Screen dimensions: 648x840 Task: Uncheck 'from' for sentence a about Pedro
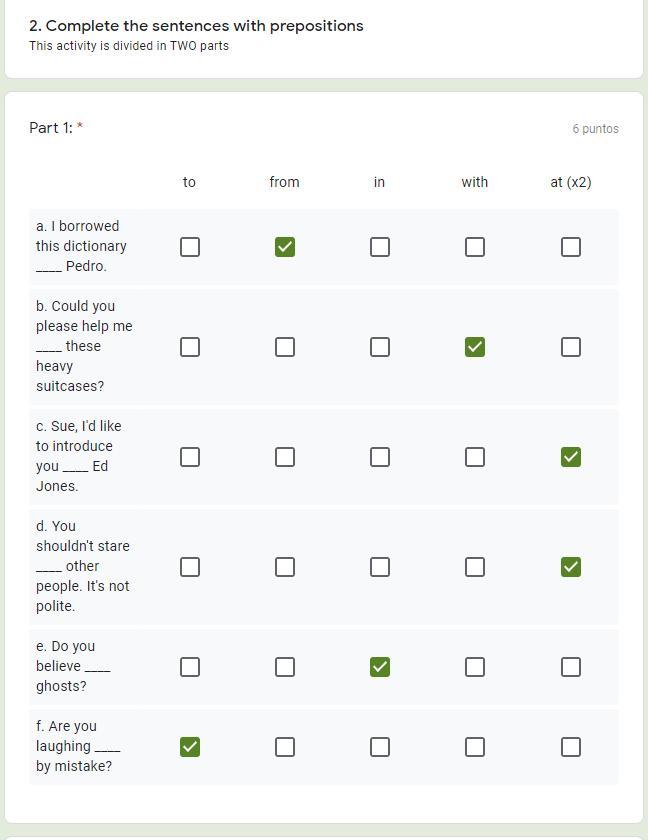(285, 247)
